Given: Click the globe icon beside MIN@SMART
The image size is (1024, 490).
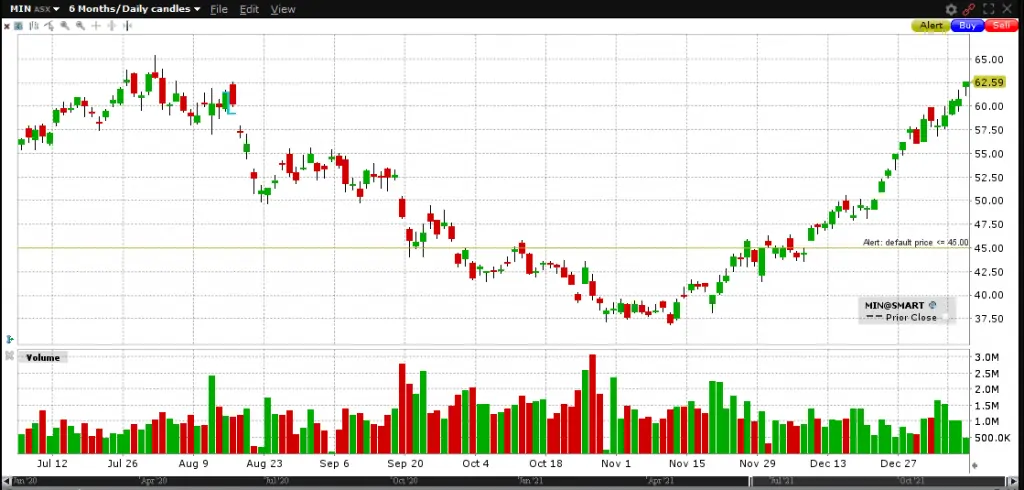Looking at the screenshot, I should point(932,304).
